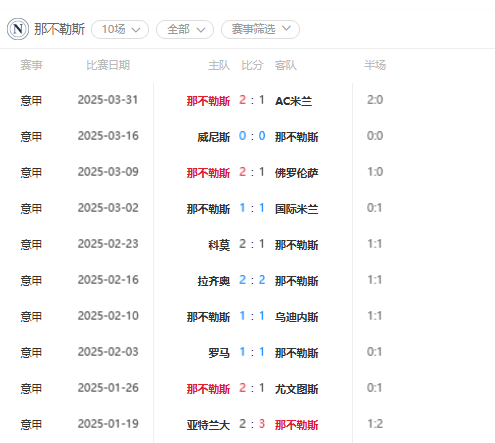Select 意甲 league in the 2025-03-31 row
The width and height of the screenshot is (495, 443).
(31, 101)
